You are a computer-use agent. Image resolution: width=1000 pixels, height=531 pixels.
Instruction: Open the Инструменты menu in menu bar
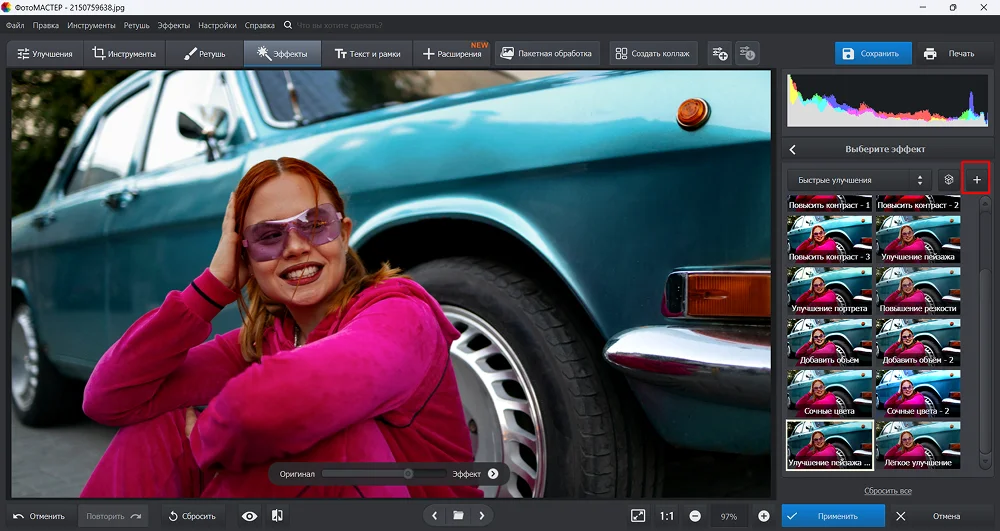(x=91, y=25)
